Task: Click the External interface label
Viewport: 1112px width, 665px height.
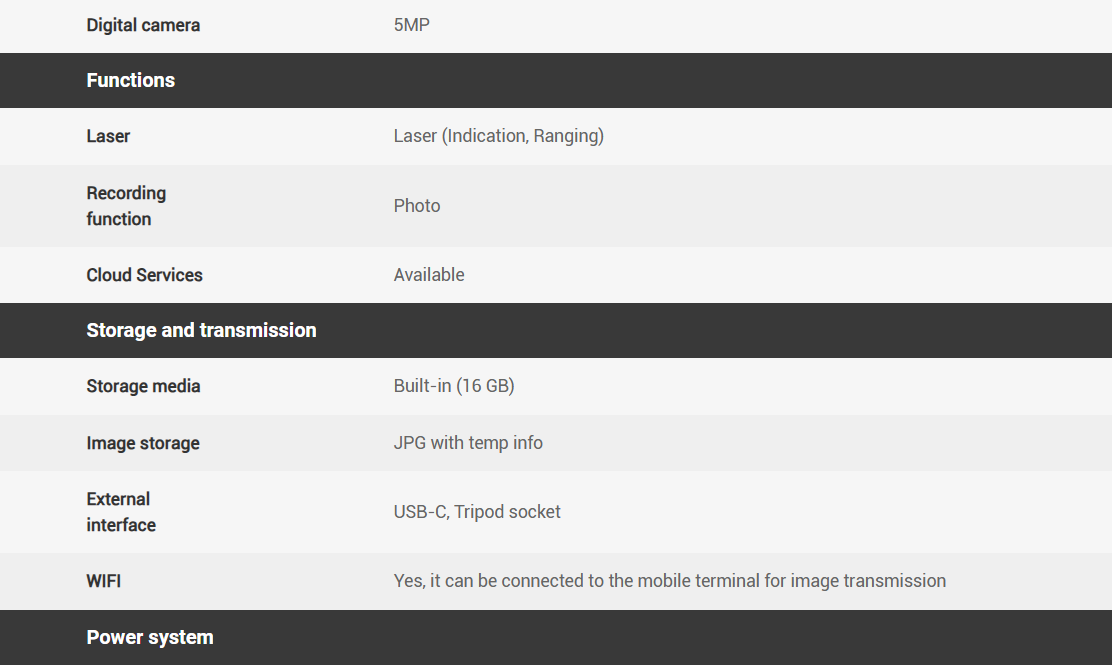Action: click(121, 512)
